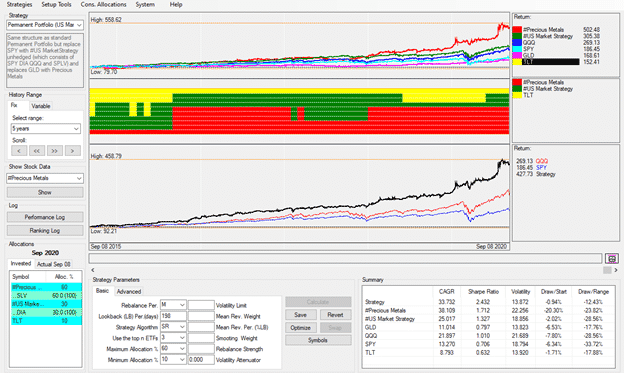
Task: Click the Mean Rev. Per. input field
Action: pos(201,327)
